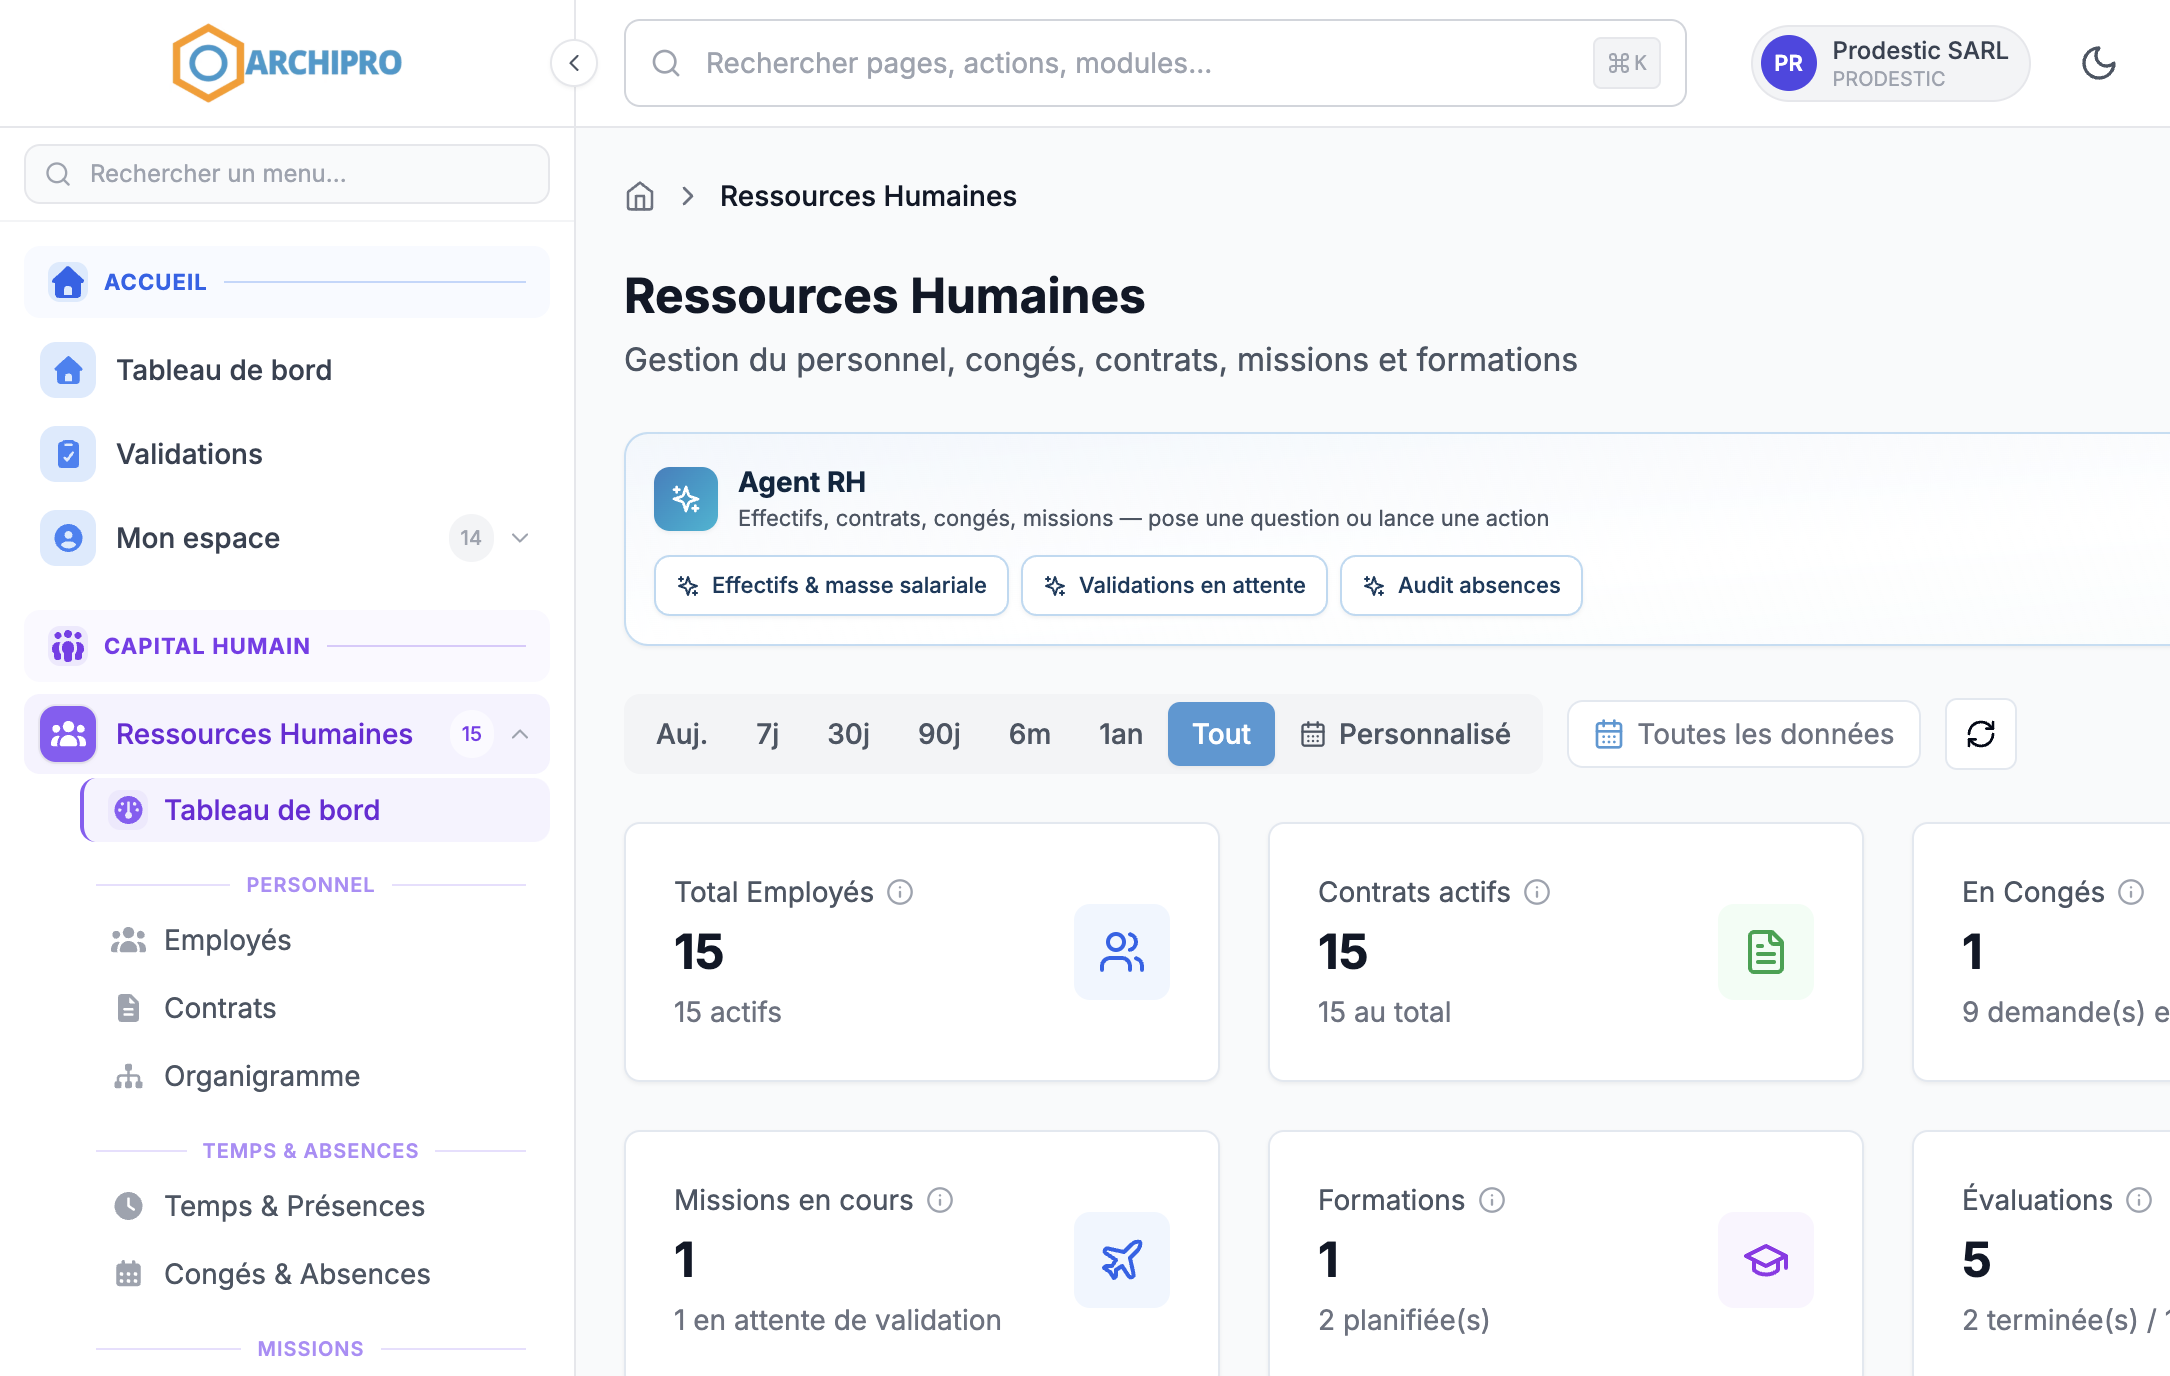This screenshot has width=2170, height=1376.
Task: Select the Auj. period tab
Action: 682,734
